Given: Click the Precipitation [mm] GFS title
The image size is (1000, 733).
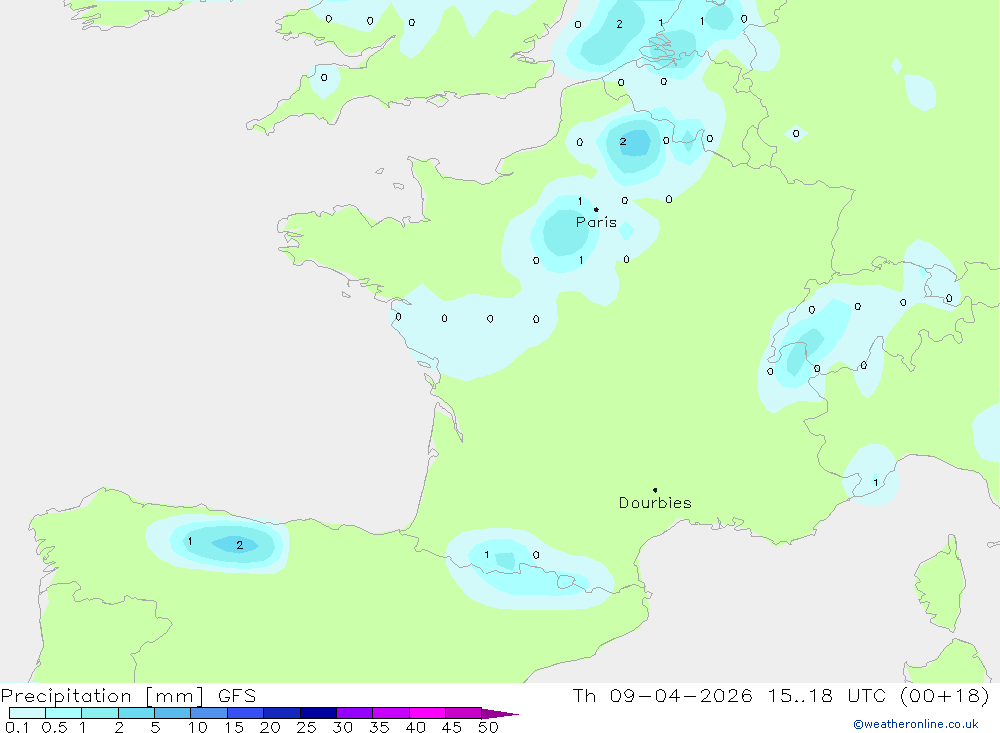Looking at the screenshot, I should click(x=128, y=695).
